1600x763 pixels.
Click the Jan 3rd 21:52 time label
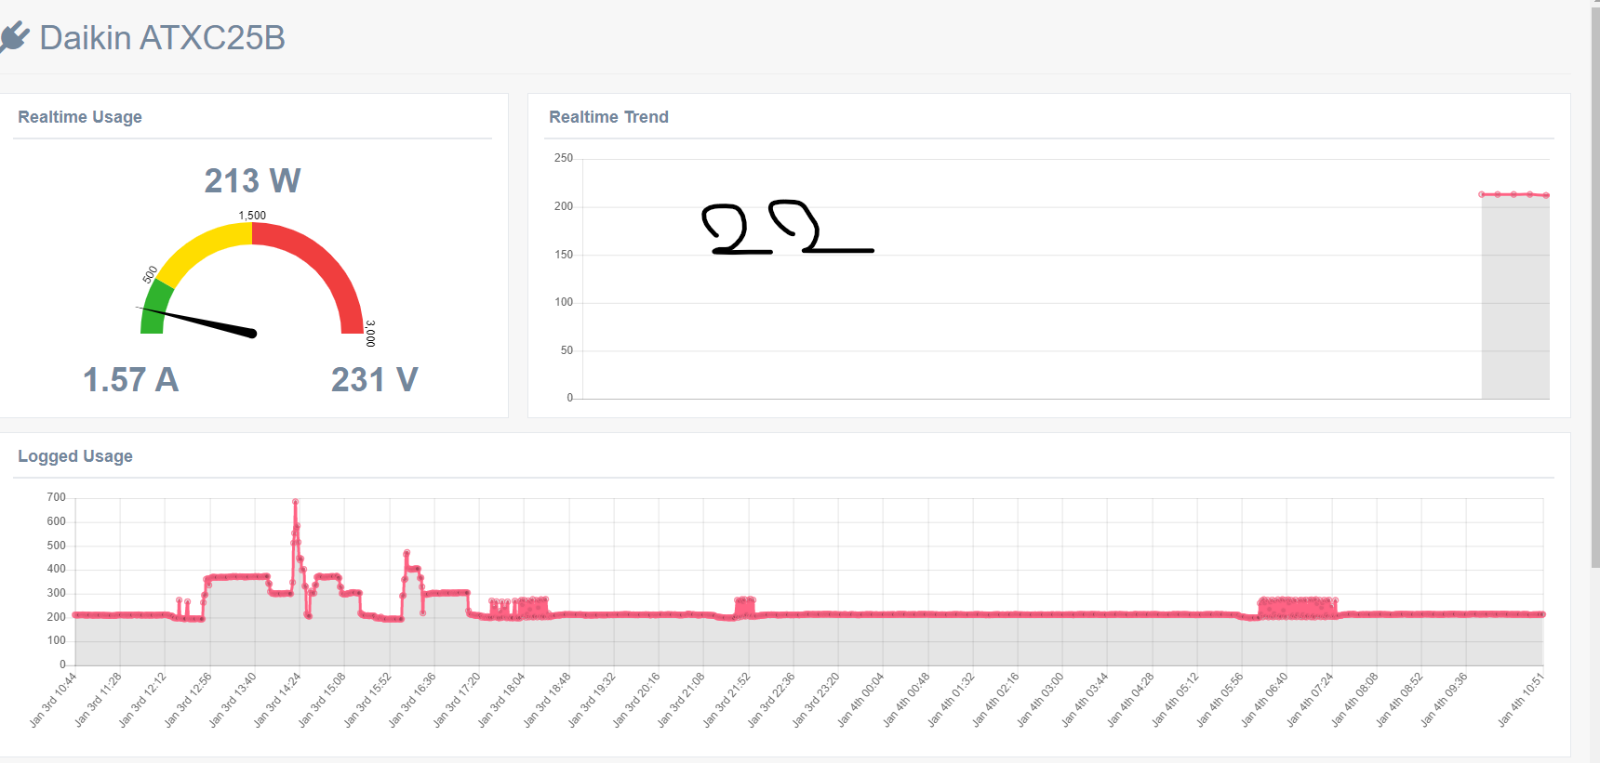tap(727, 699)
